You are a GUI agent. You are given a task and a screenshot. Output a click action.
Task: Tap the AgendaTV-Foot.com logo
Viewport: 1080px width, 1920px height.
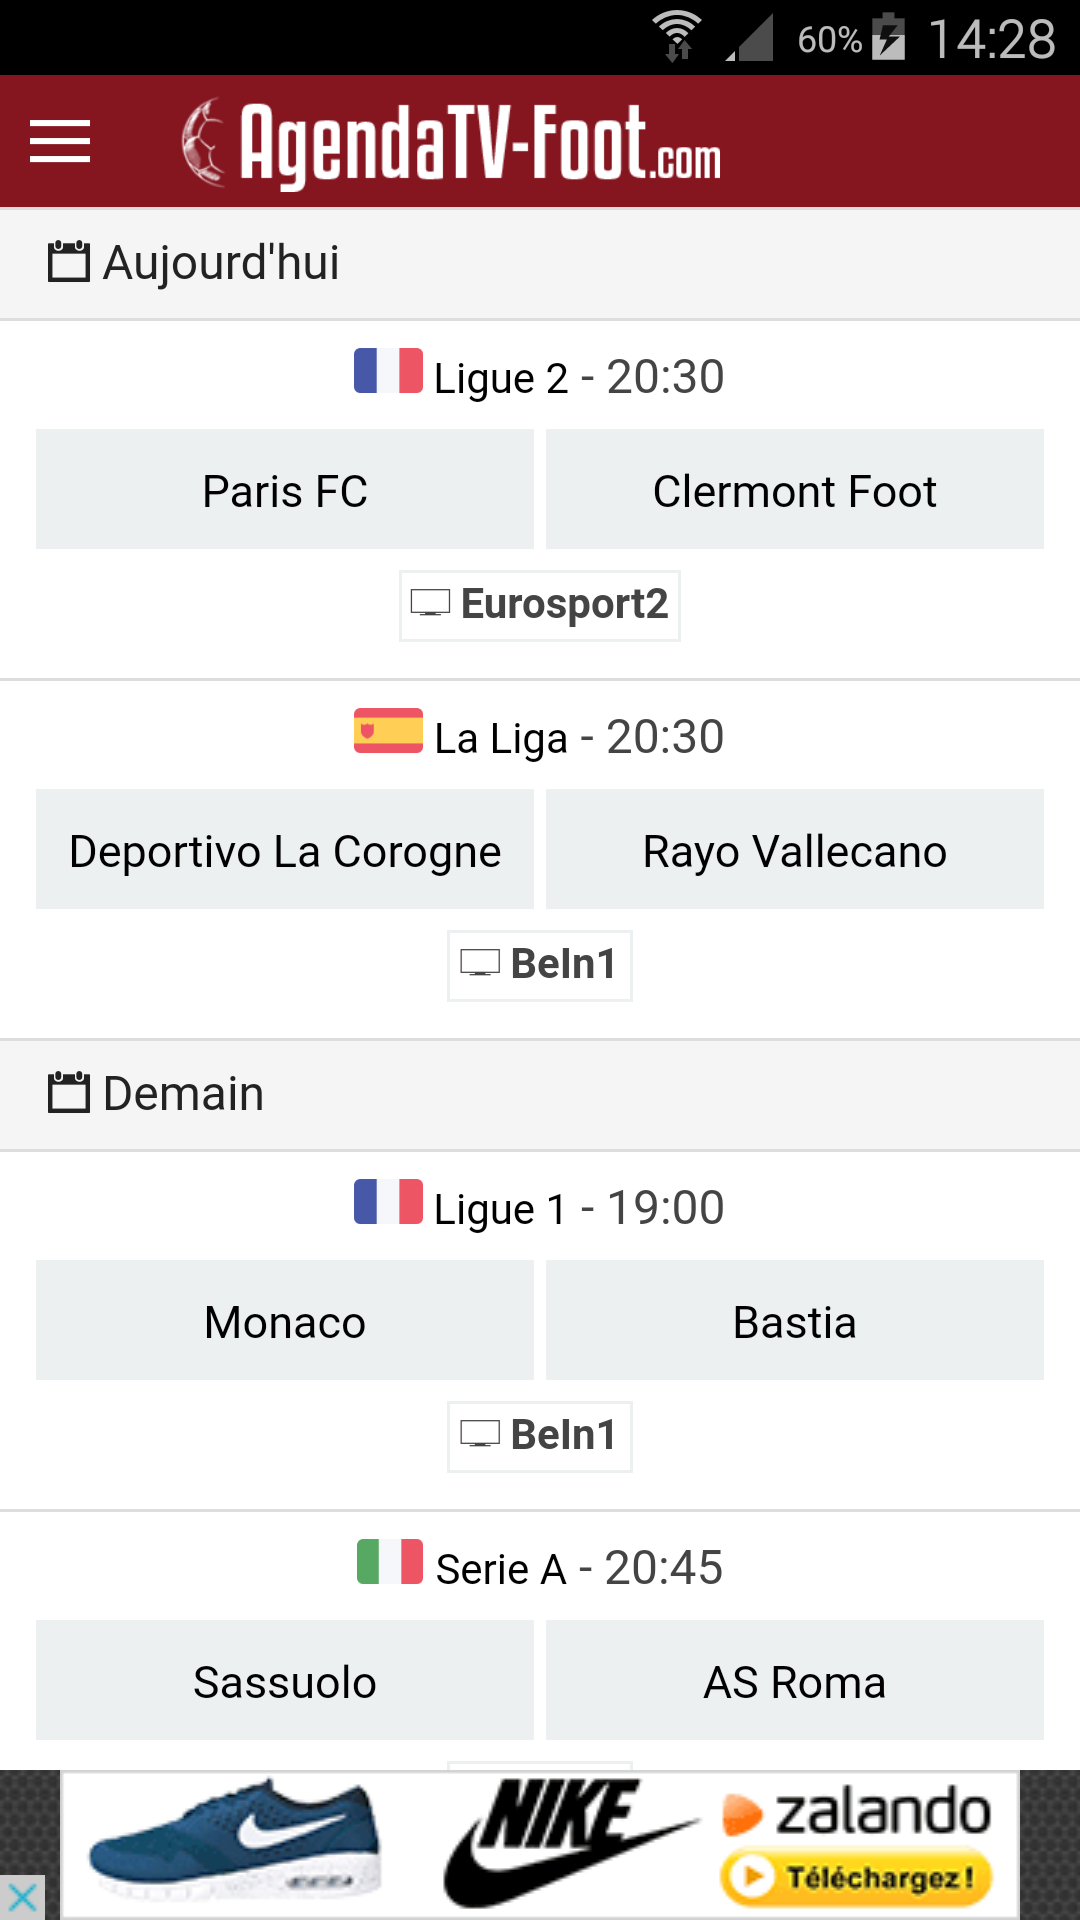pos(452,143)
